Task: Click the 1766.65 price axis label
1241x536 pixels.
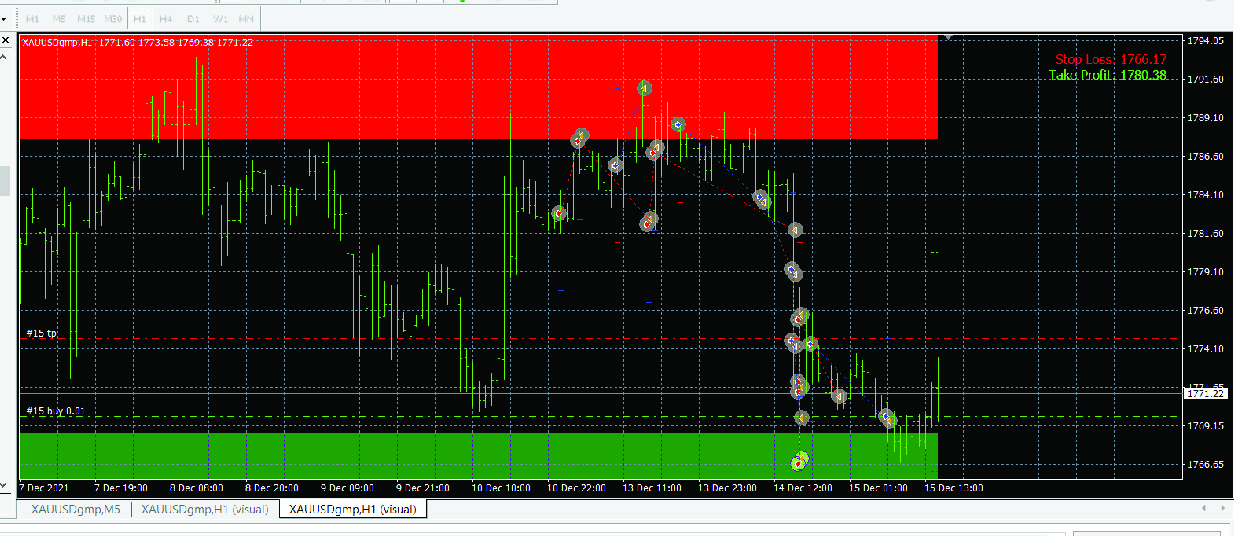Action: click(1205, 465)
